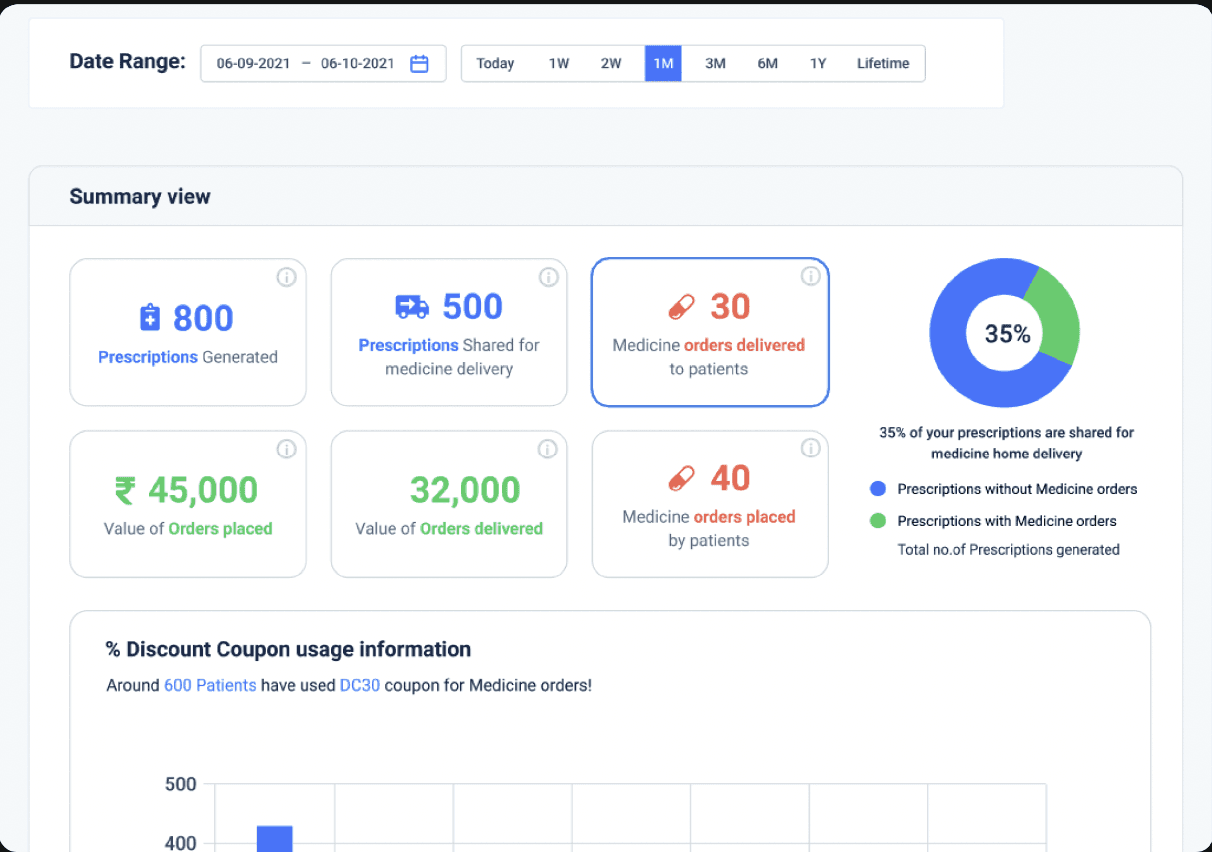Select the 1W range option

(x=559, y=63)
